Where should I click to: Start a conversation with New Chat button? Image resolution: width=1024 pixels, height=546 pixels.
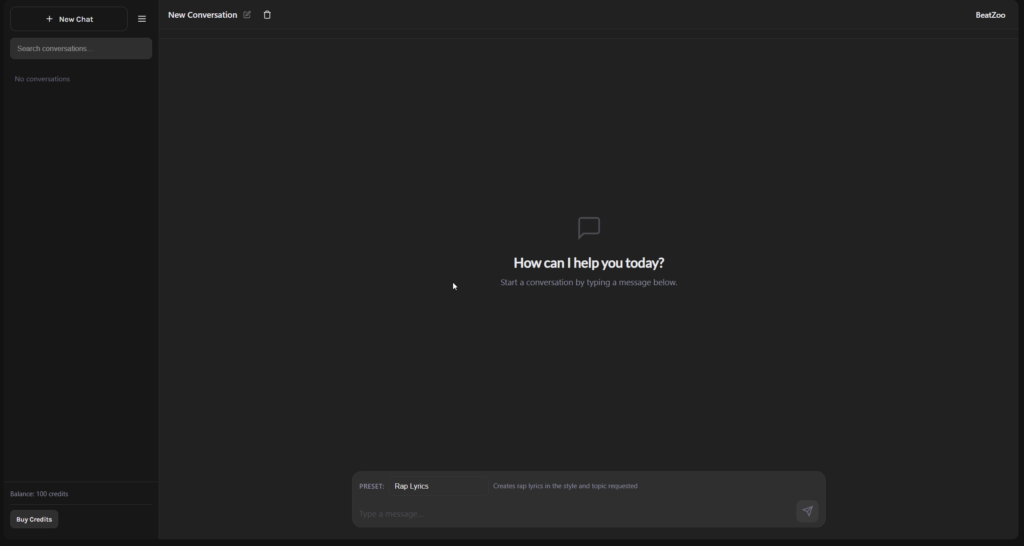coord(69,19)
